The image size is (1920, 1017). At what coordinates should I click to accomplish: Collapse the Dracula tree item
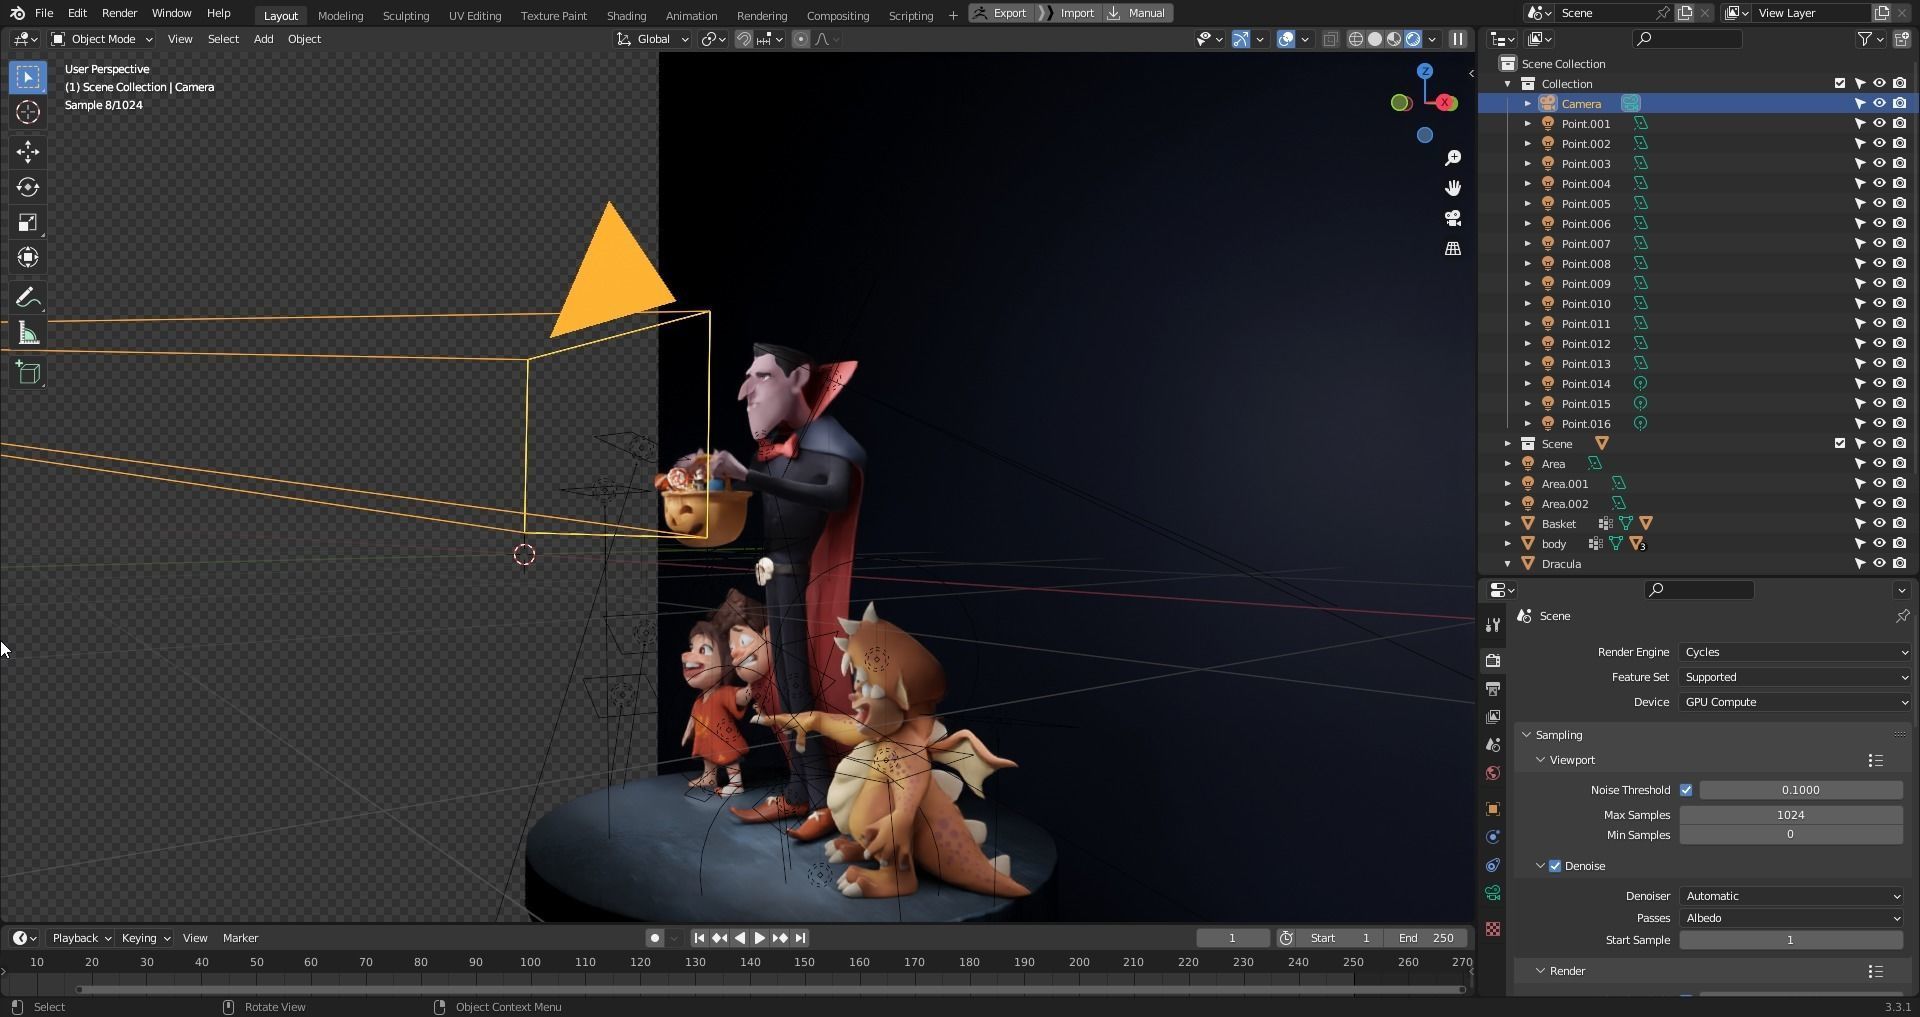pos(1508,564)
